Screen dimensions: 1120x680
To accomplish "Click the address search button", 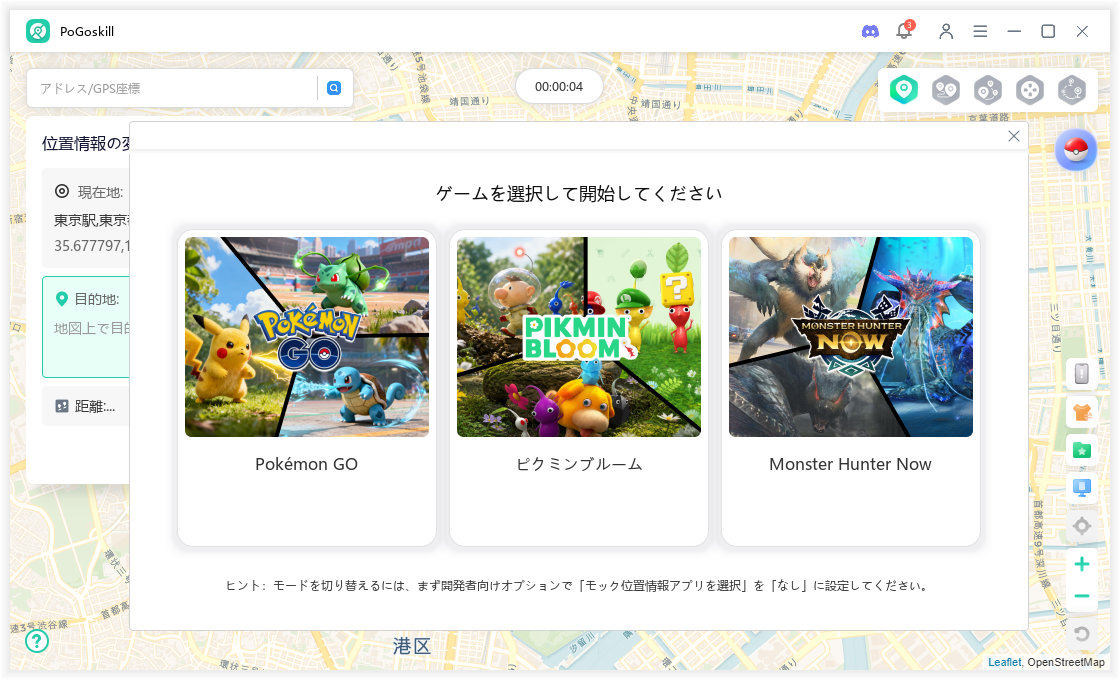I will (x=334, y=88).
